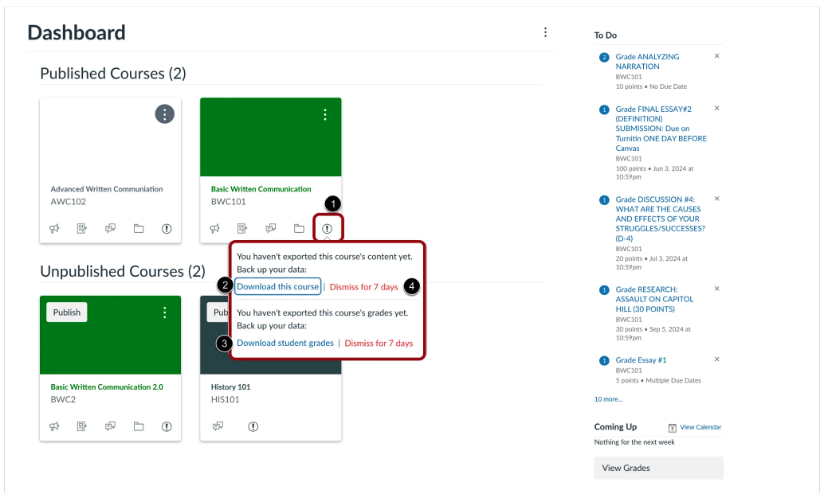Screen dimensions: 834x493
Task: Open Announcements icon on BWC101 card
Action: (215, 229)
